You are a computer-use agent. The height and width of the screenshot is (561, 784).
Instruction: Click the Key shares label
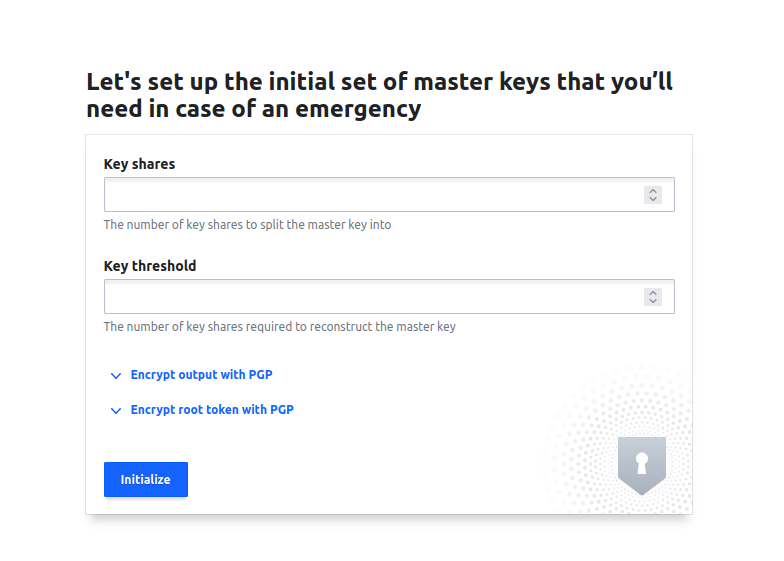coord(139,164)
